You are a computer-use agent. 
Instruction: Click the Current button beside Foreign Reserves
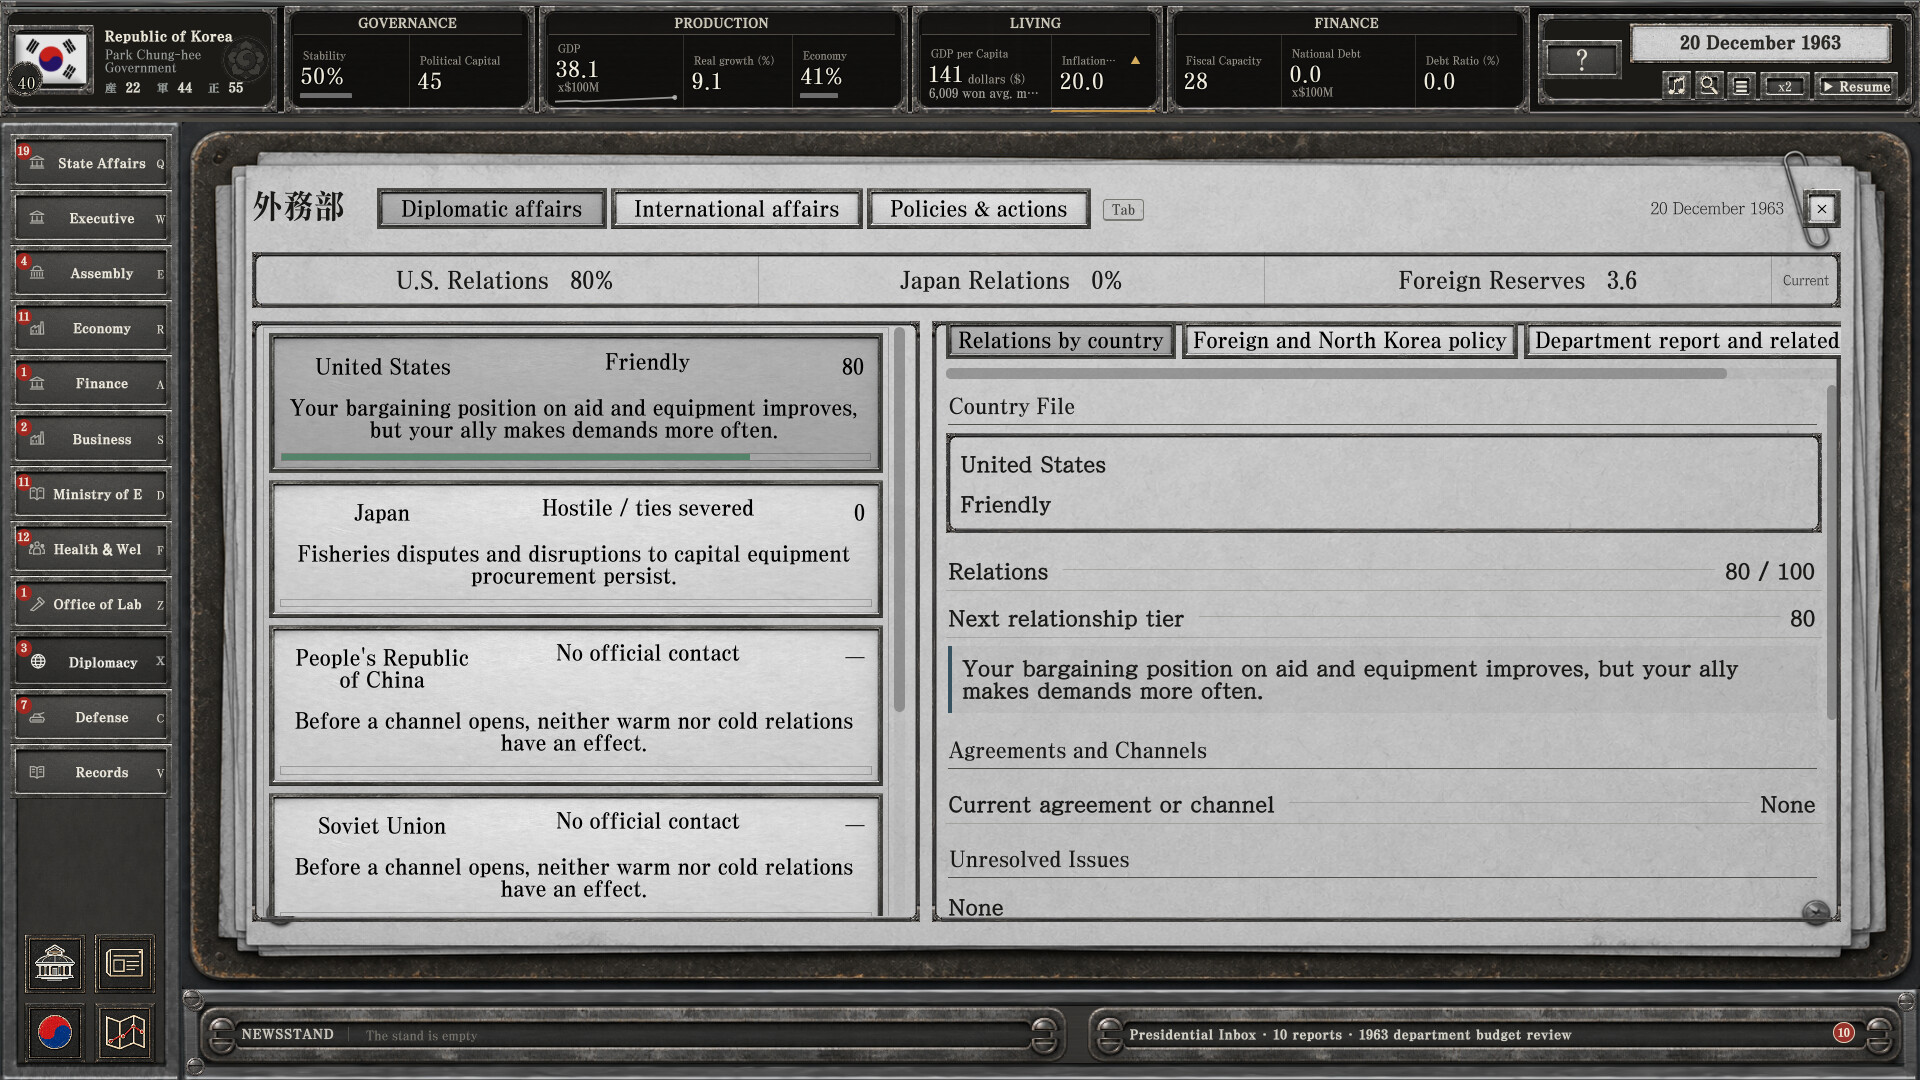point(1805,281)
